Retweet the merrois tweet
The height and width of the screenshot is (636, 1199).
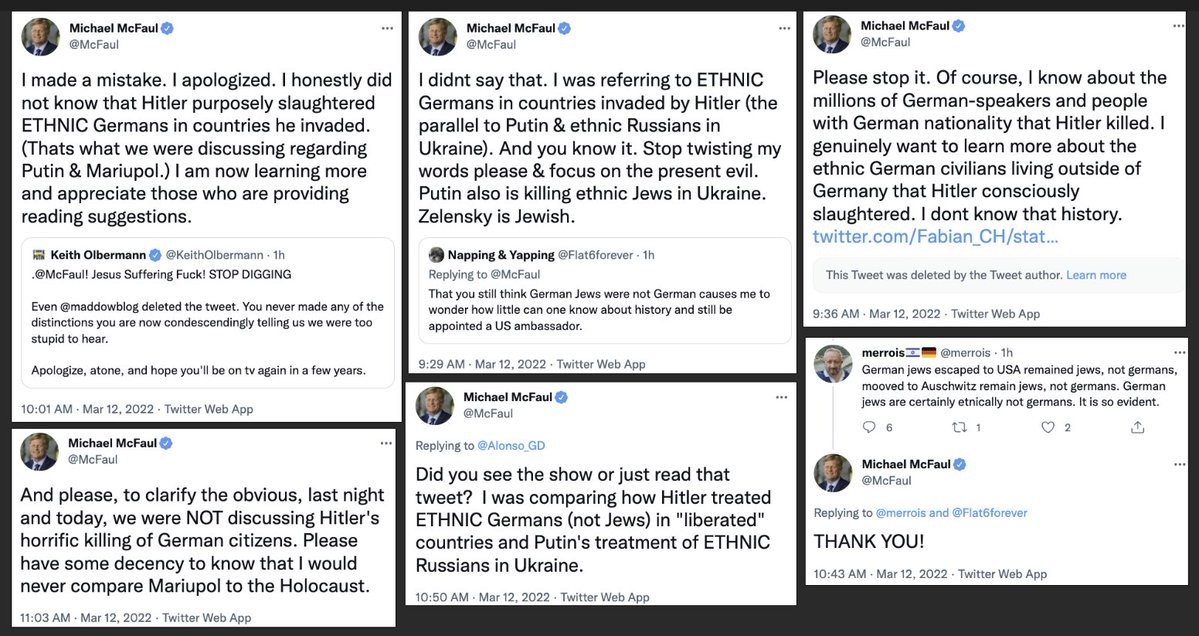click(958, 427)
